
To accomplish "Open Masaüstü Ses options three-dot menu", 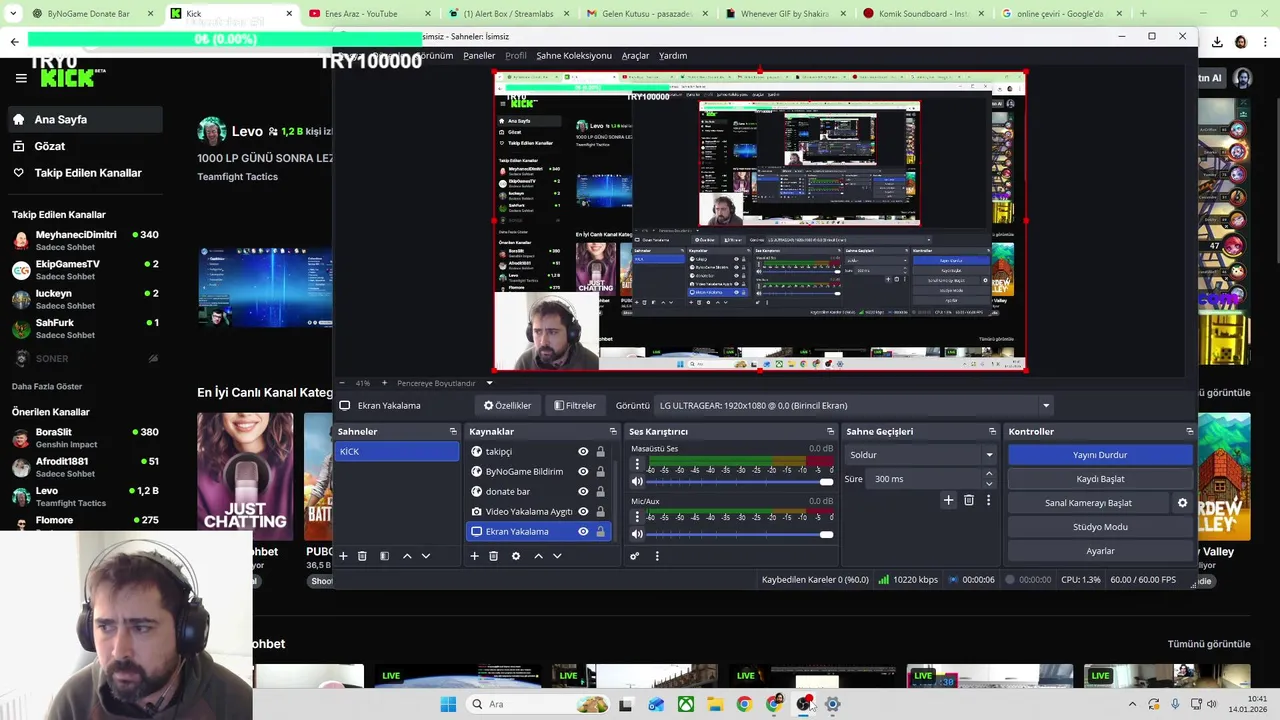I will click(x=637, y=464).
